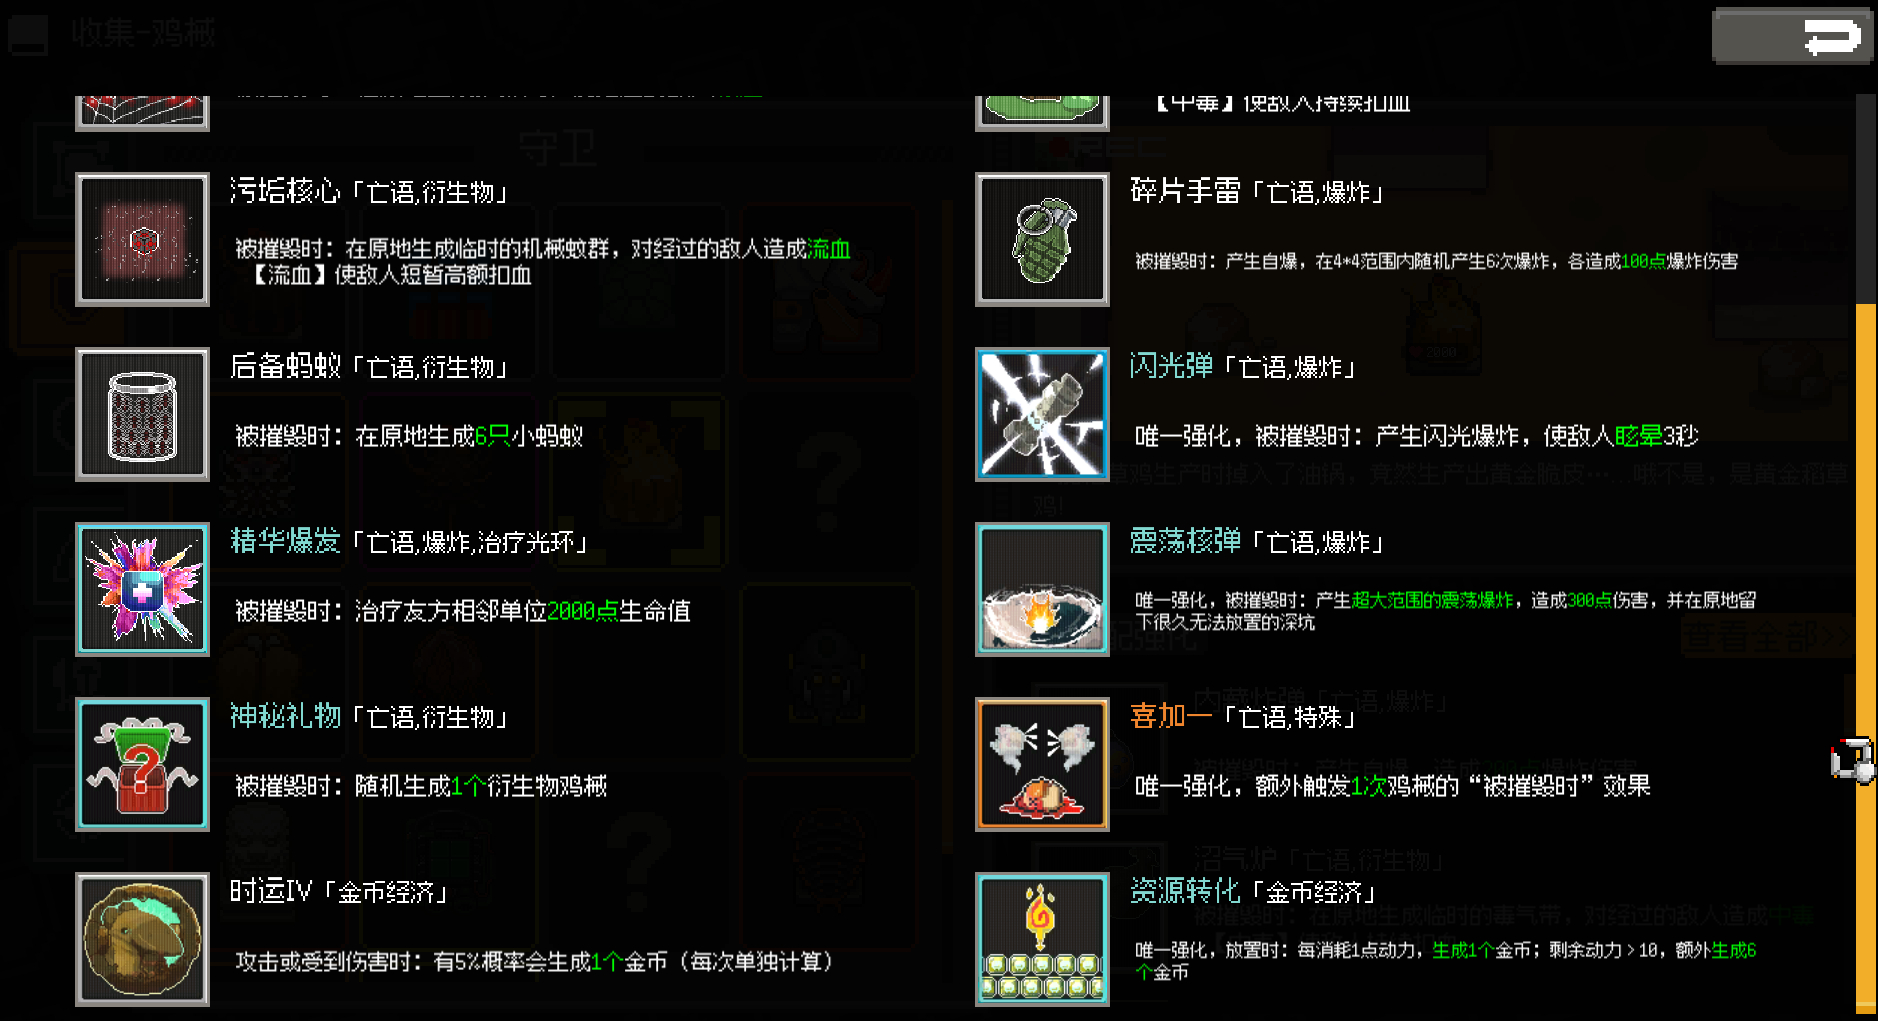
Task: Click the 精华爆发 healing burst icon
Action: coord(142,590)
